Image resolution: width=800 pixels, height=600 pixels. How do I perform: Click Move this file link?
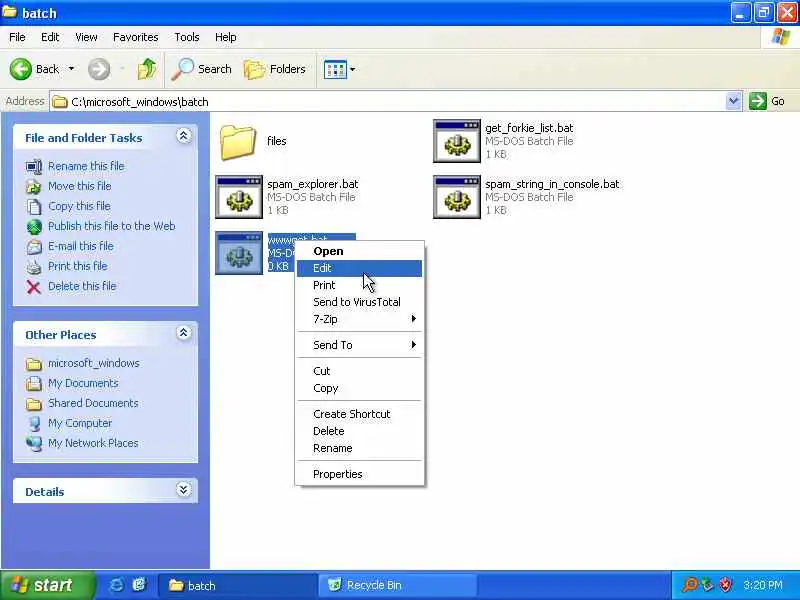point(80,186)
